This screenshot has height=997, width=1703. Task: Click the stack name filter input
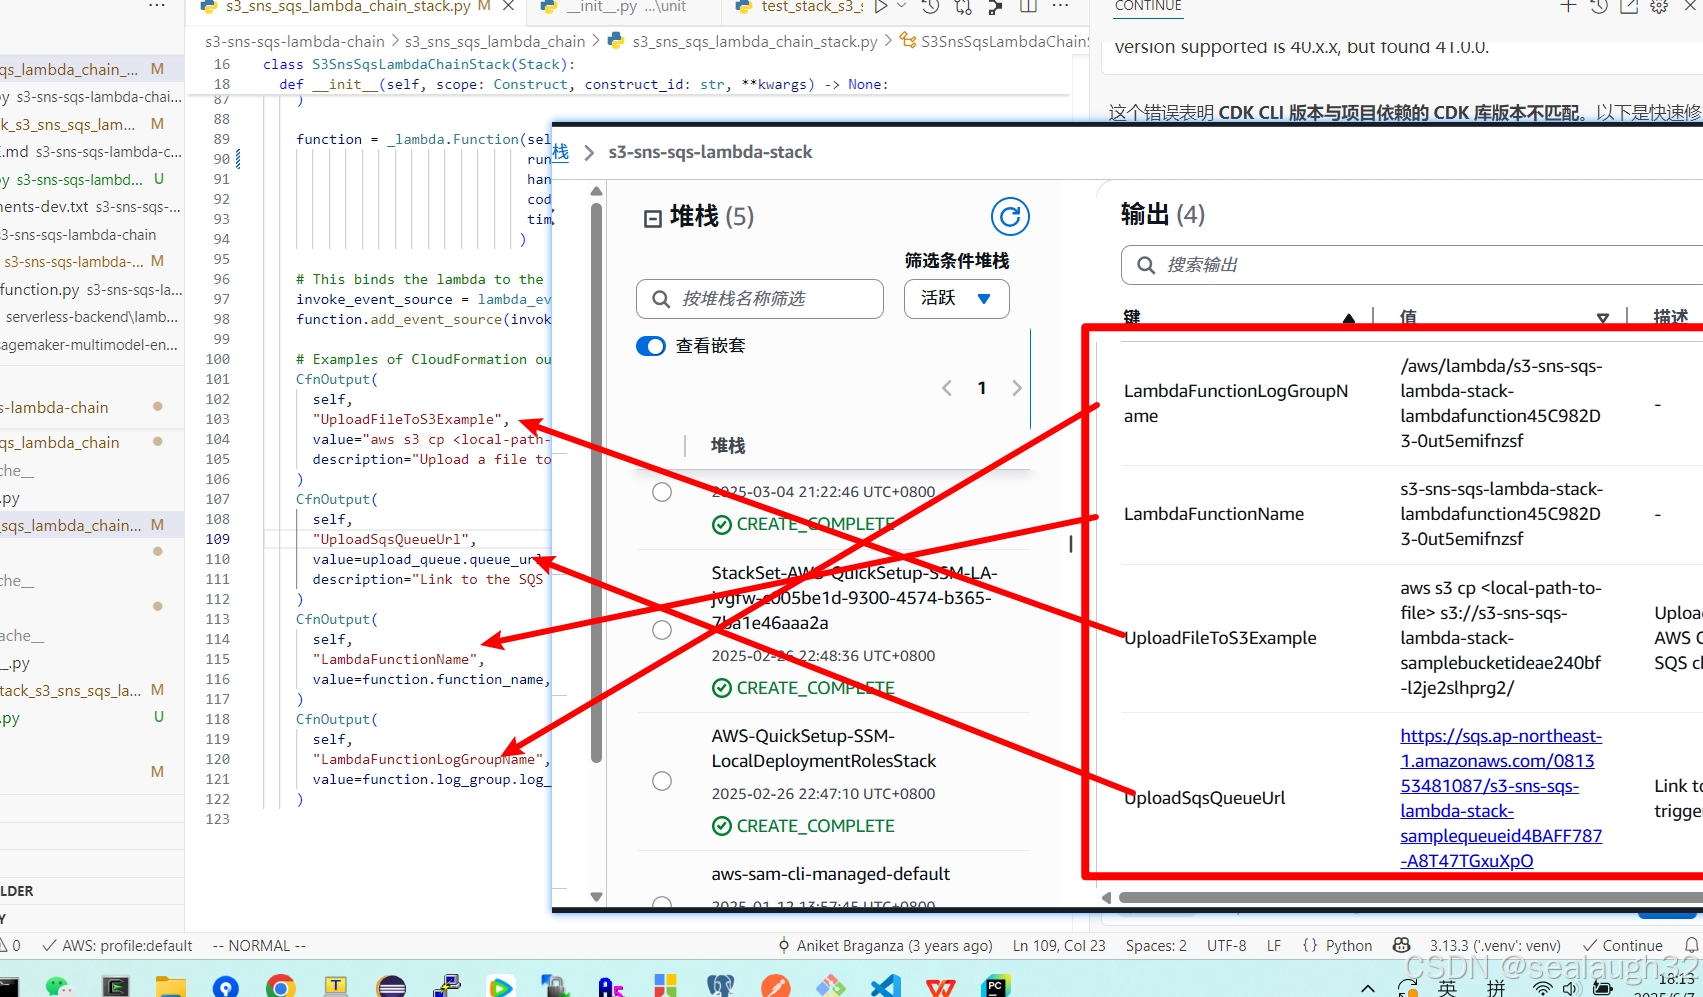[x=760, y=299]
